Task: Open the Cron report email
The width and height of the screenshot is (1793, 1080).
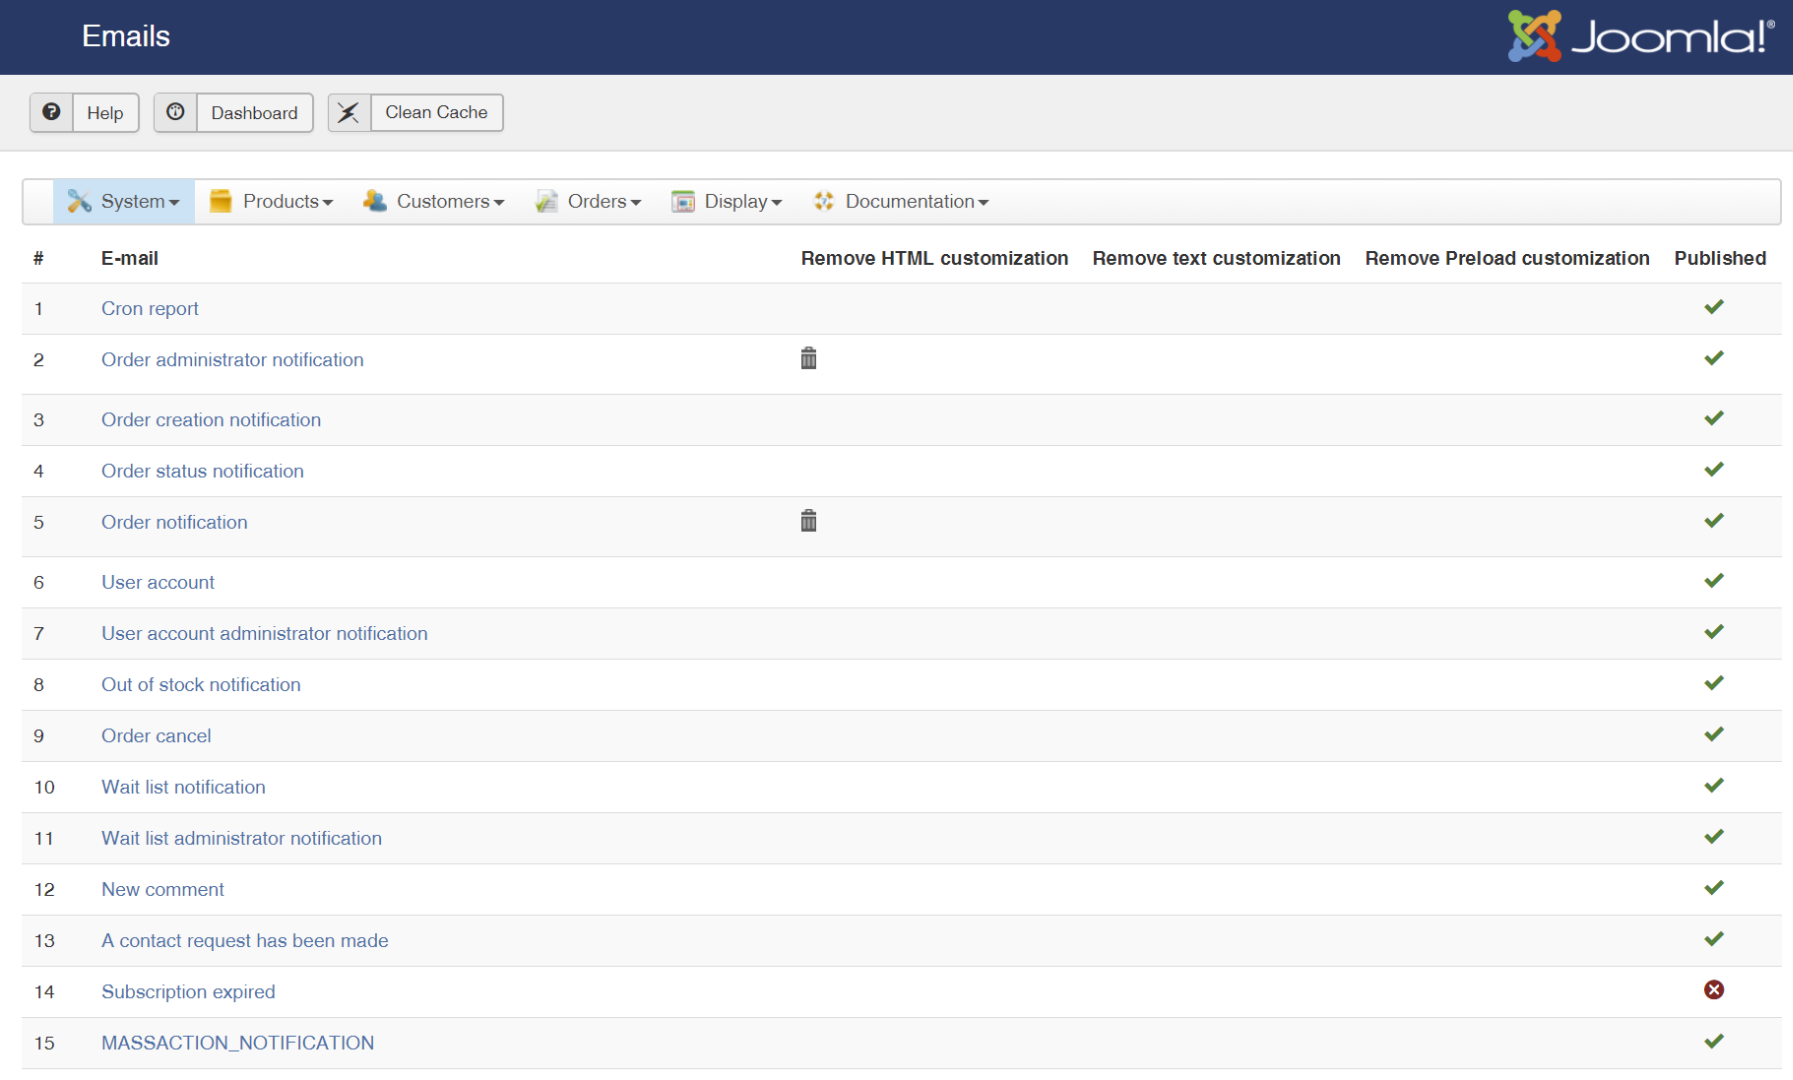Action: pyautogui.click(x=150, y=309)
